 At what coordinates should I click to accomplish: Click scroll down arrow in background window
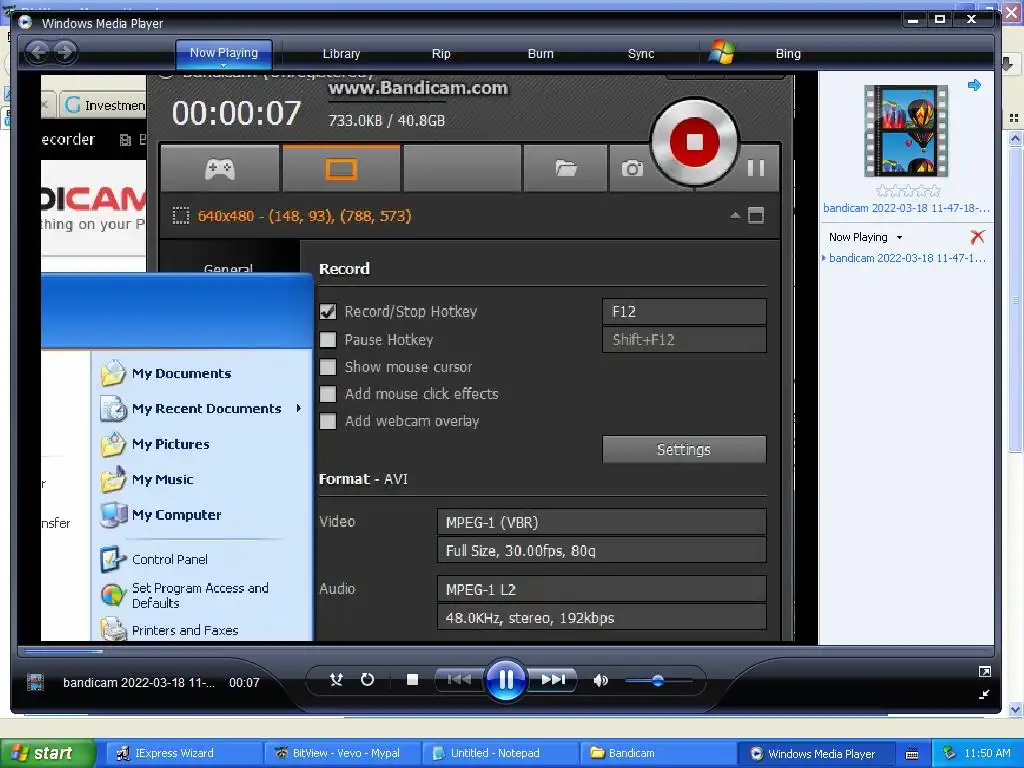[x=1015, y=709]
